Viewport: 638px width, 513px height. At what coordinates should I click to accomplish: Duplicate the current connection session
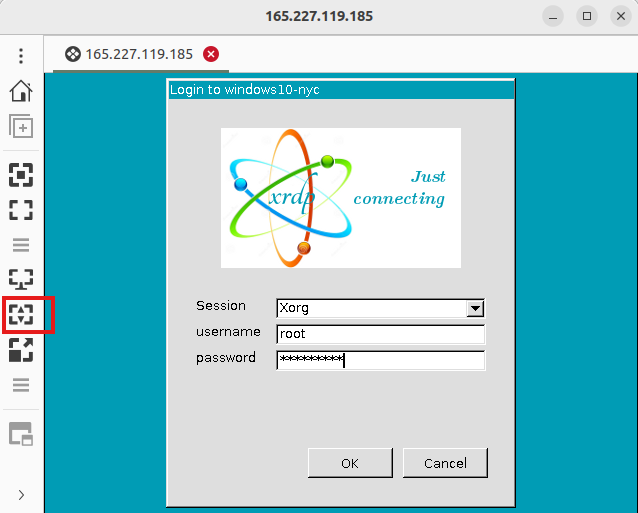(x=21, y=127)
